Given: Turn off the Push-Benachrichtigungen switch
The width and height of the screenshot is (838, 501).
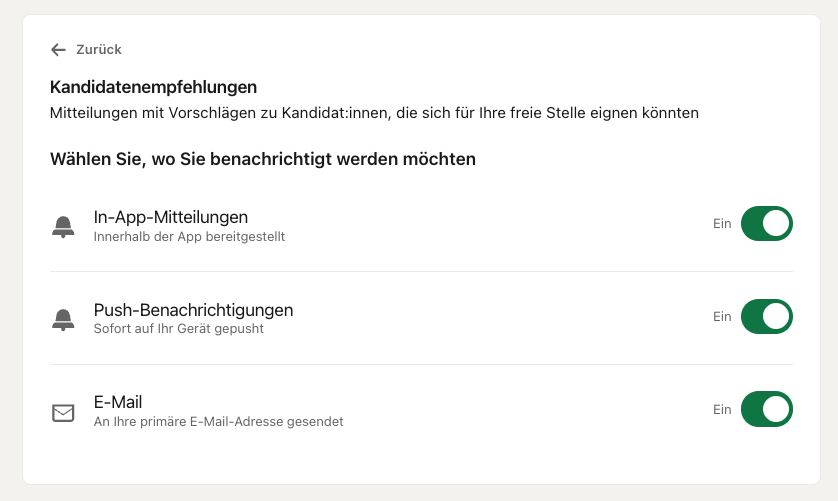Looking at the screenshot, I should pos(766,317).
